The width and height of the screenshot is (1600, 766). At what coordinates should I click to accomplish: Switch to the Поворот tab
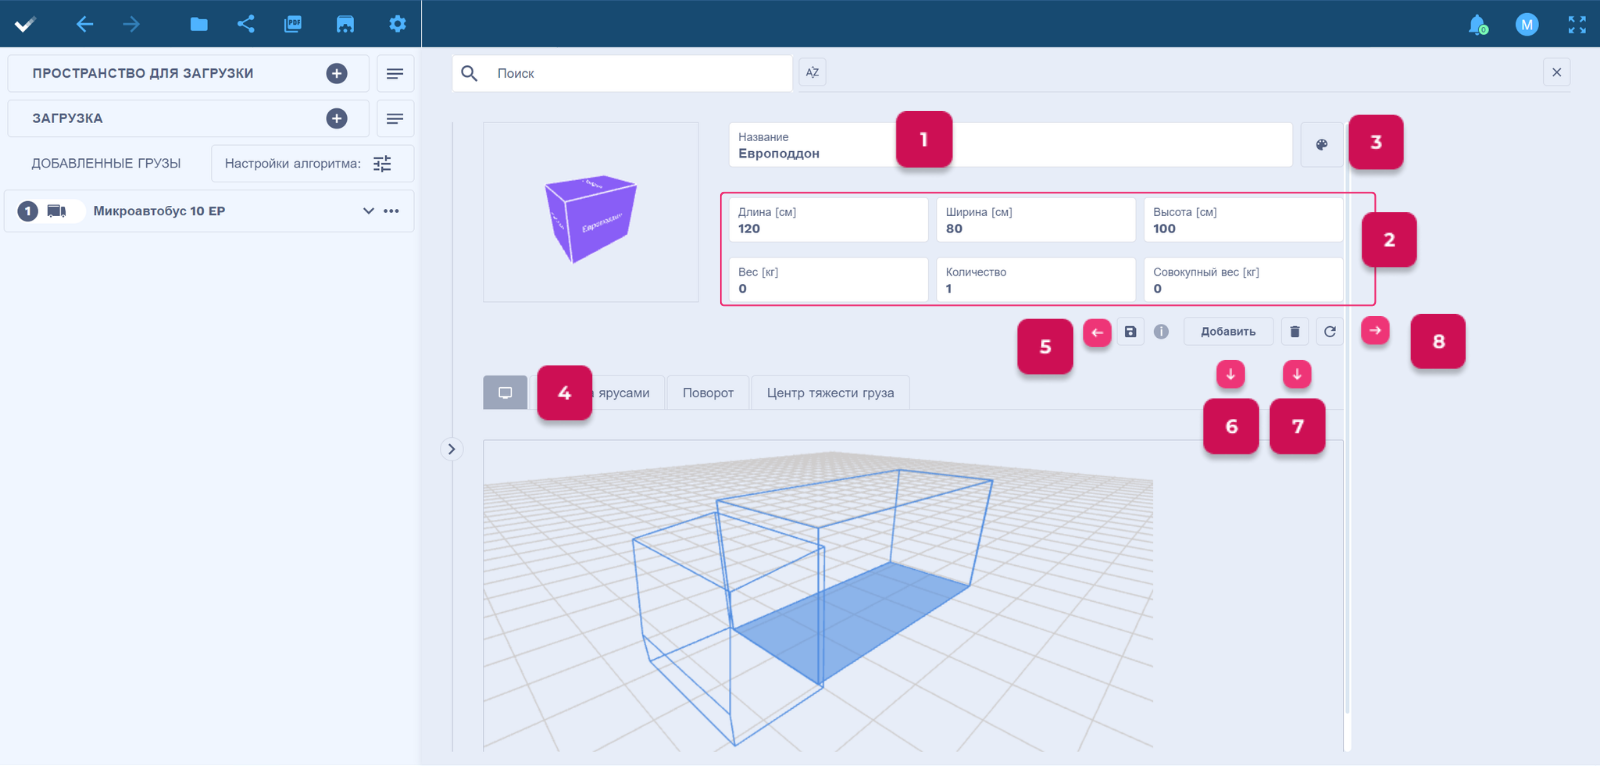click(x=708, y=393)
